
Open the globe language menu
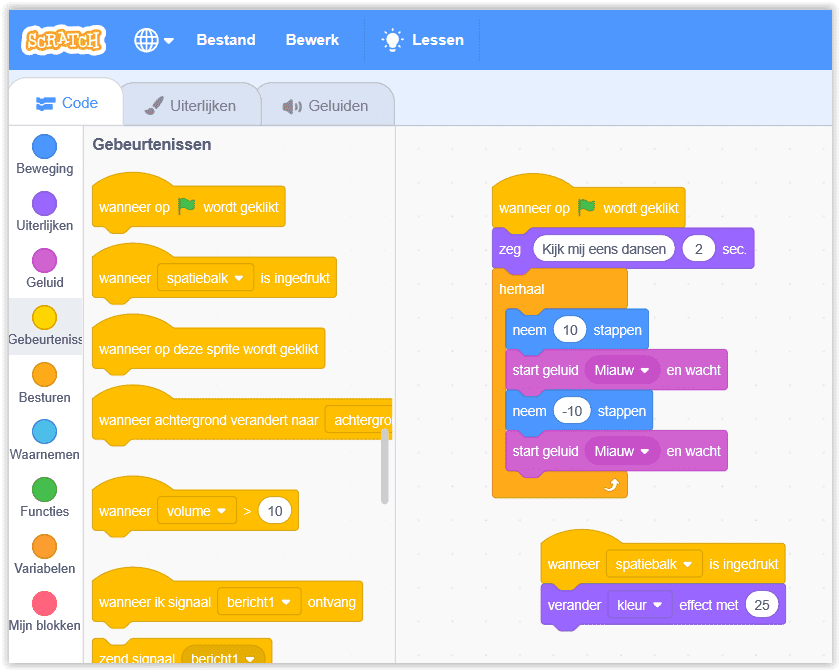pyautogui.click(x=153, y=40)
